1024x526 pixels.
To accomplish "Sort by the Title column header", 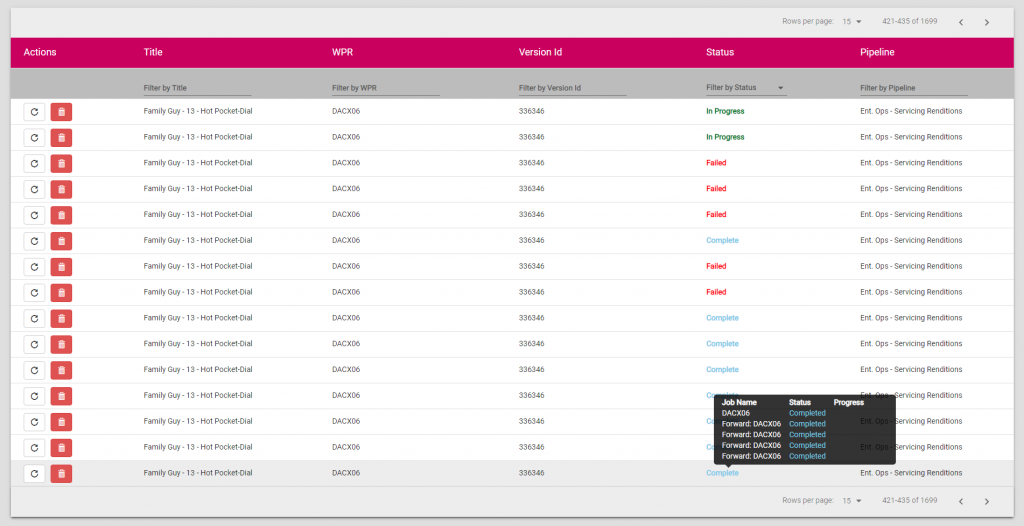I will point(153,52).
